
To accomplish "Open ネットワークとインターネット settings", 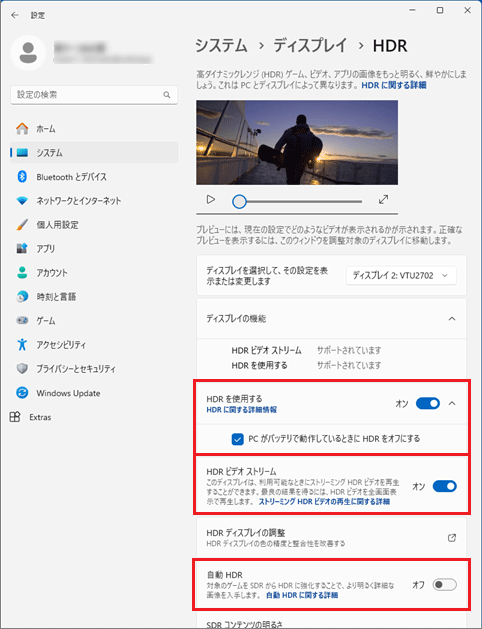I will coord(94,201).
